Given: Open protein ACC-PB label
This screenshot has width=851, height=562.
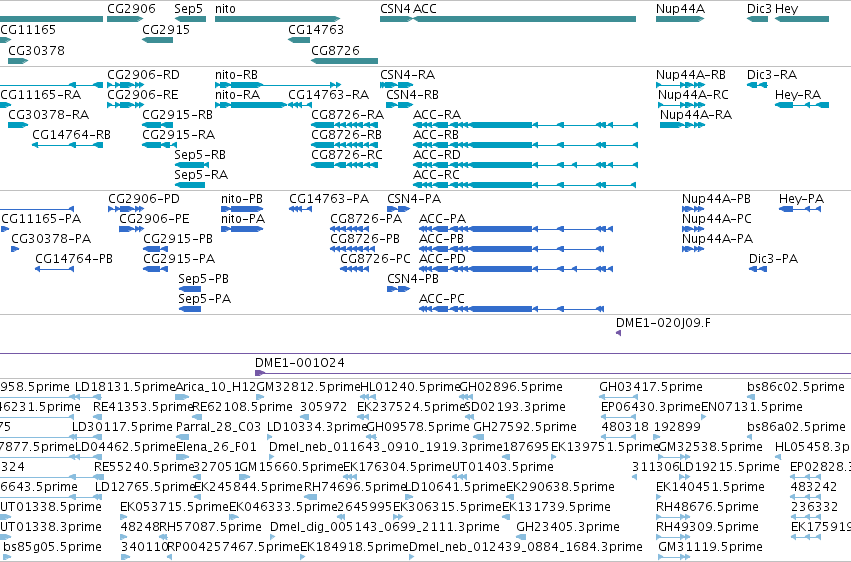Looking at the screenshot, I should [x=441, y=239].
